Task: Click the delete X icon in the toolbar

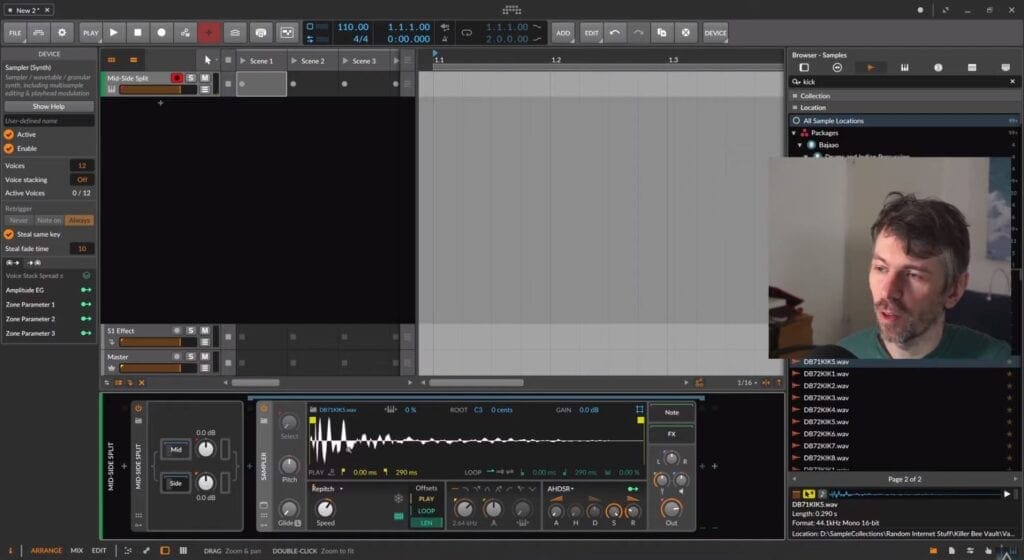Action: (686, 33)
